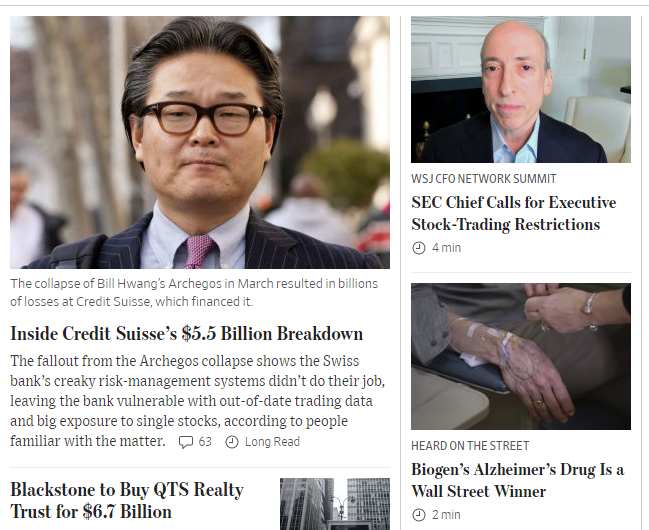Open Biogen's Alzheimer's Drug Is a Wall Street Winner

click(517, 480)
